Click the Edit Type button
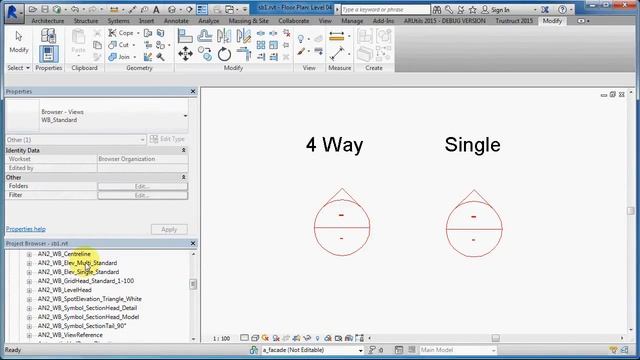 coord(167,139)
